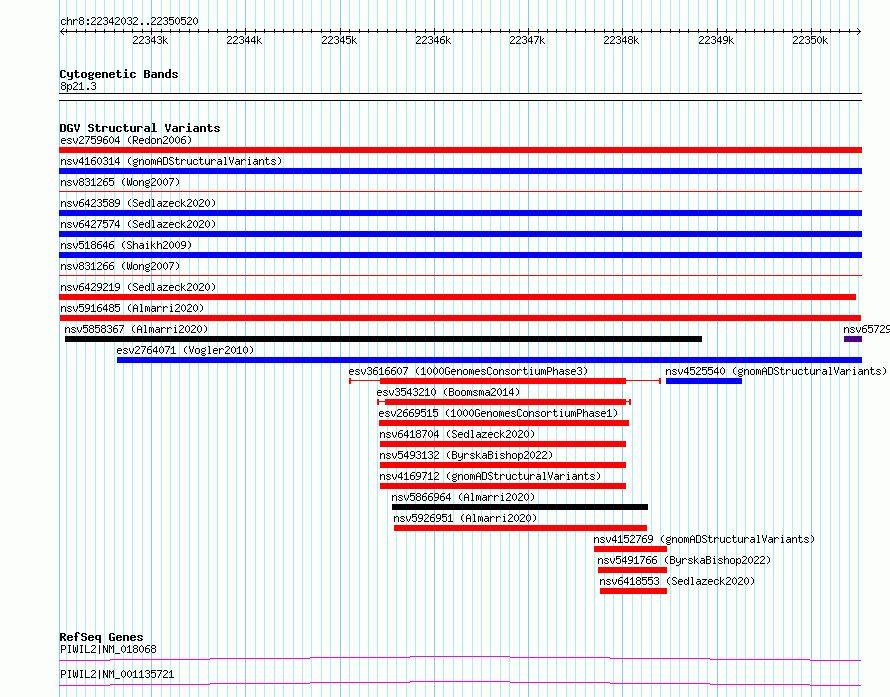Click esv2669515 (1000GenomesConsortiumPhase1) label

coord(498,413)
